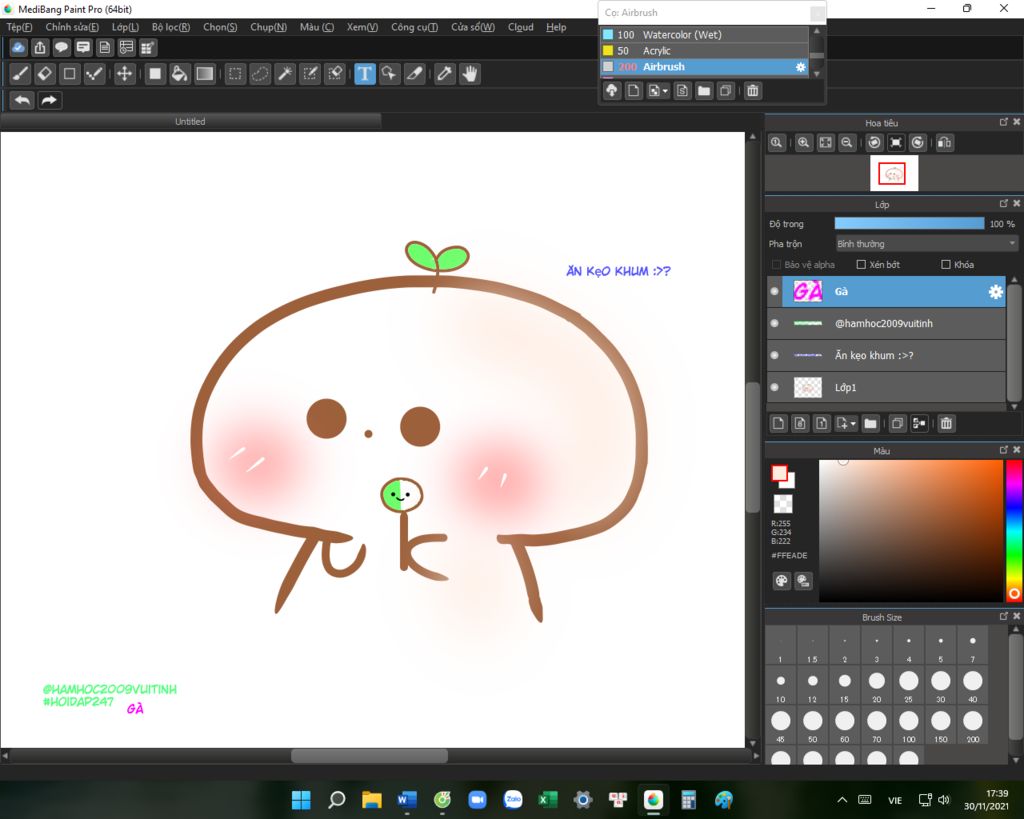The width and height of the screenshot is (1024, 819).
Task: Undo the last action
Action: pyautogui.click(x=22, y=100)
